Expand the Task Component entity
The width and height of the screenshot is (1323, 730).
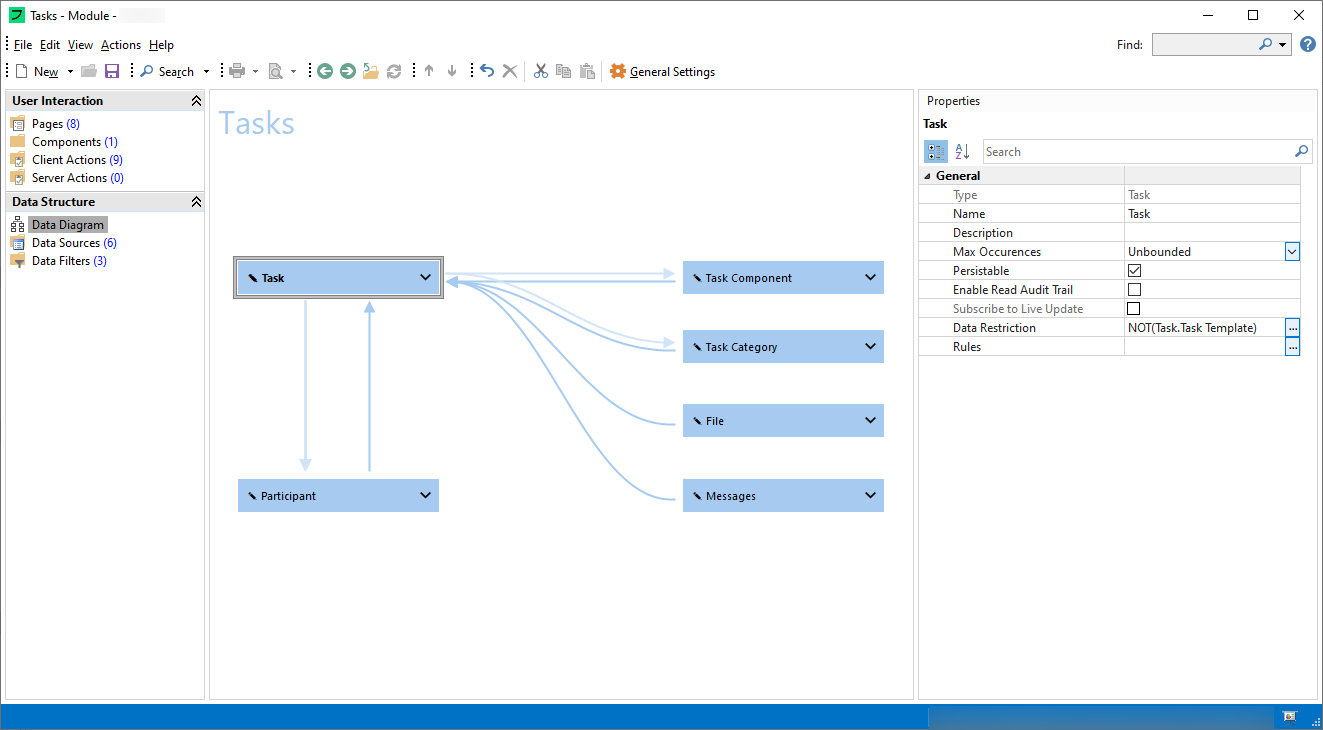(x=870, y=278)
